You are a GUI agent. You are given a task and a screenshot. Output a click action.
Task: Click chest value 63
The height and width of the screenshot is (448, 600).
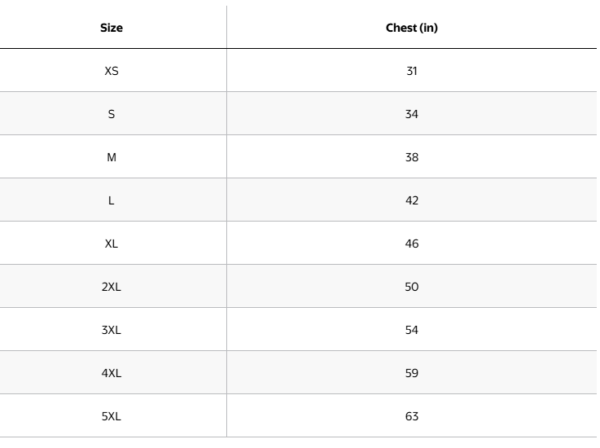tap(412, 415)
